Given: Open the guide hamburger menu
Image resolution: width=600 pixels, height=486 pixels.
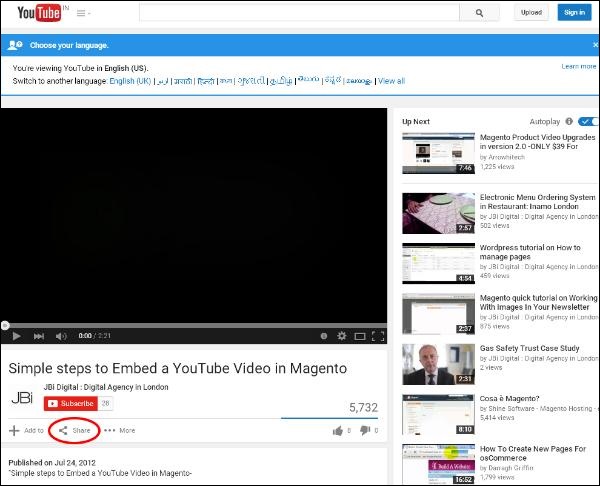Looking at the screenshot, I should point(83,13).
